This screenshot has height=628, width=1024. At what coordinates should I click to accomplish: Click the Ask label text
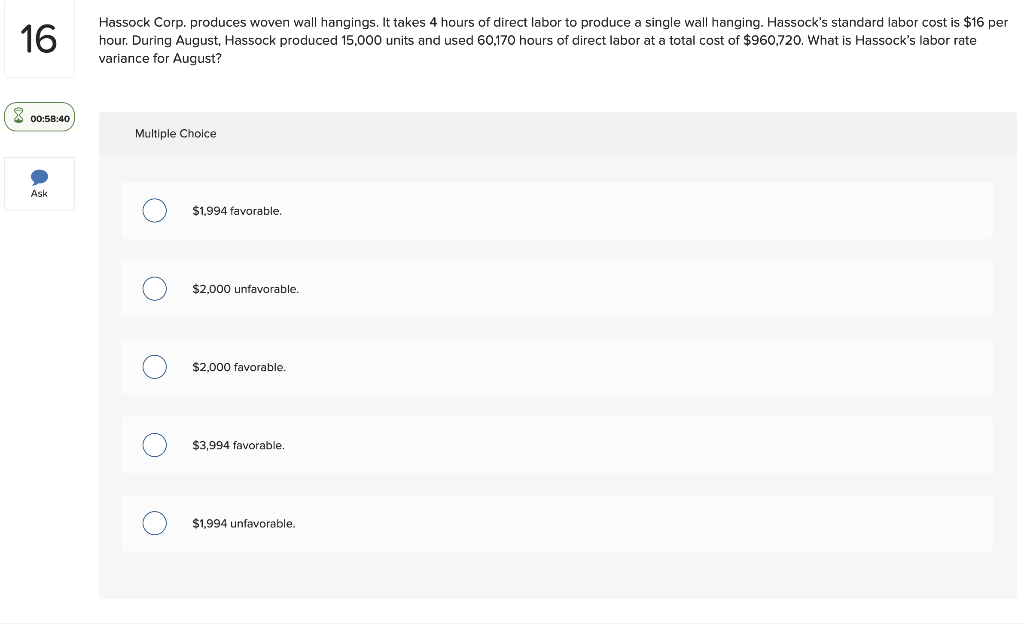(x=39, y=194)
